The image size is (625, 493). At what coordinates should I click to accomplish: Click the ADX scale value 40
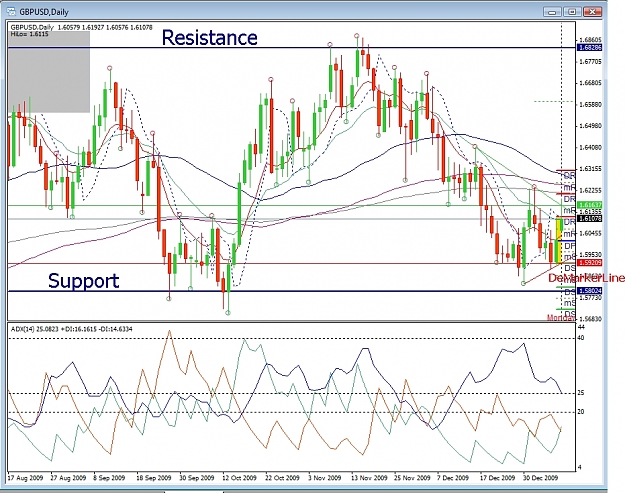(x=581, y=338)
